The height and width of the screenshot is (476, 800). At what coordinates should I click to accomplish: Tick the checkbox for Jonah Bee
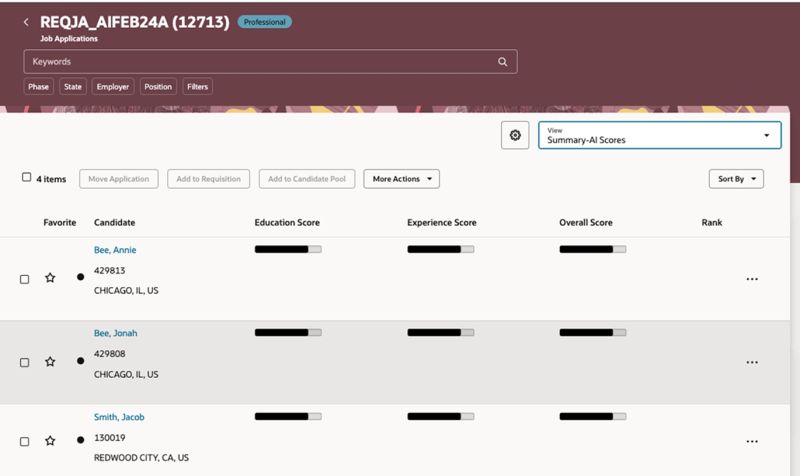[25, 362]
